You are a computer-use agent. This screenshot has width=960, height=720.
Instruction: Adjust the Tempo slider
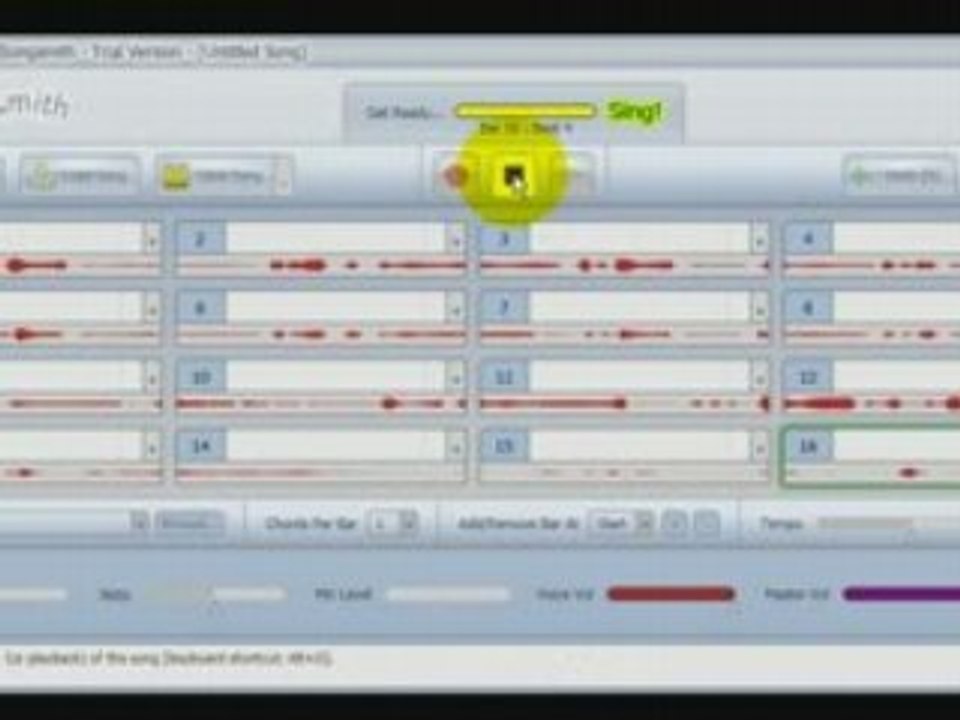888,523
